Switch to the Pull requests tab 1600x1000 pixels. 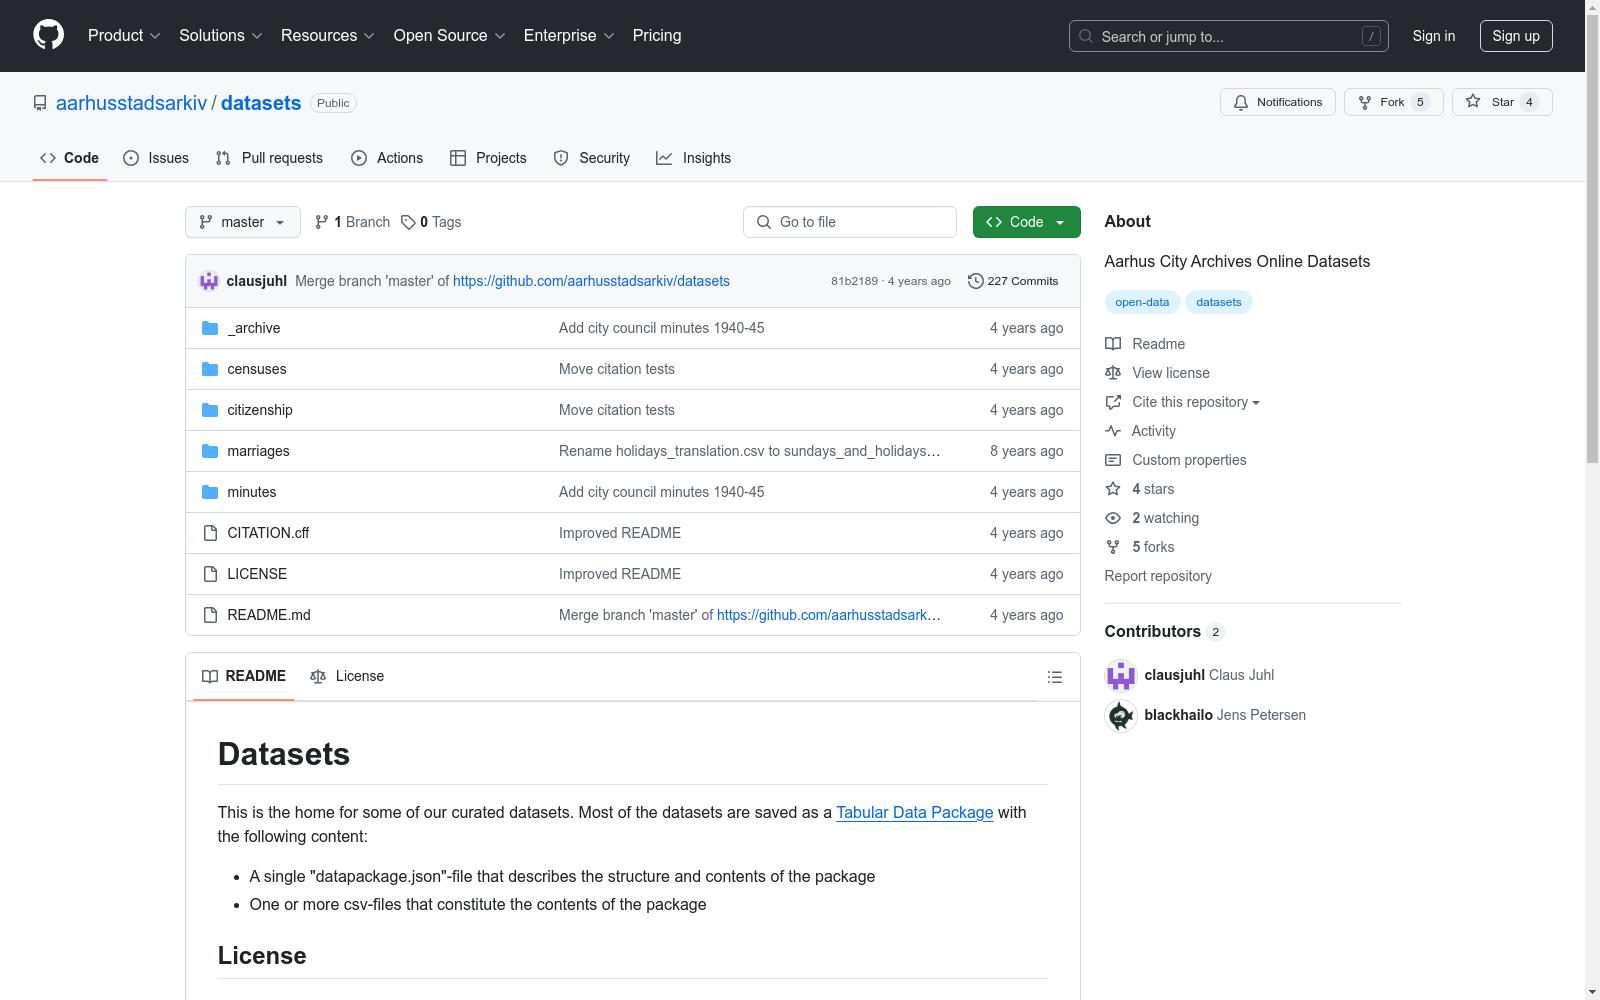(x=269, y=158)
